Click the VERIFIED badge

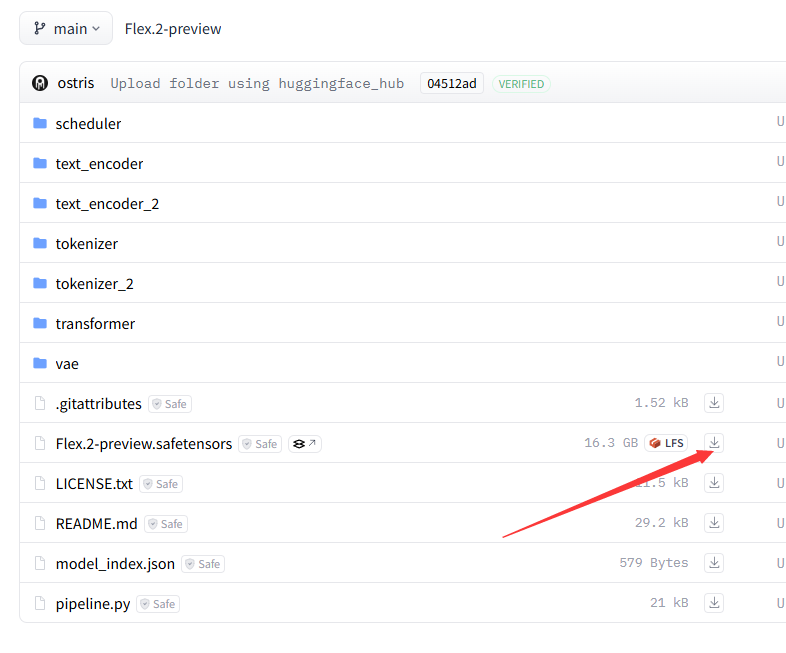[521, 84]
